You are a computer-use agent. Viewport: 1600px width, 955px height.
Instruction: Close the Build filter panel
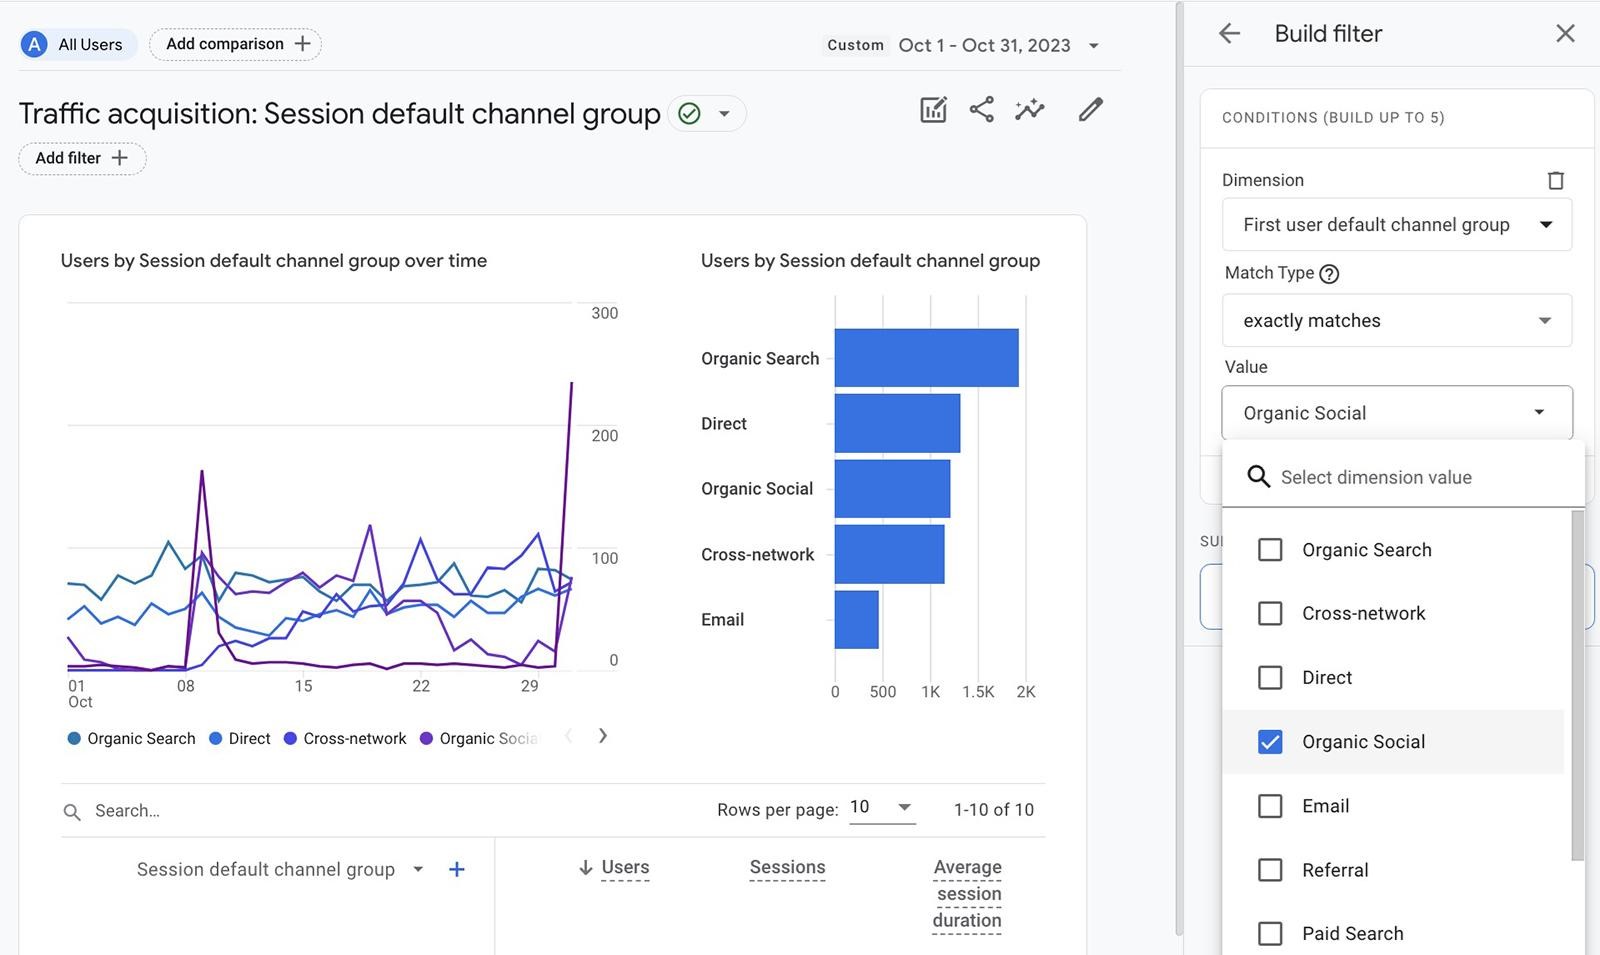click(x=1565, y=33)
